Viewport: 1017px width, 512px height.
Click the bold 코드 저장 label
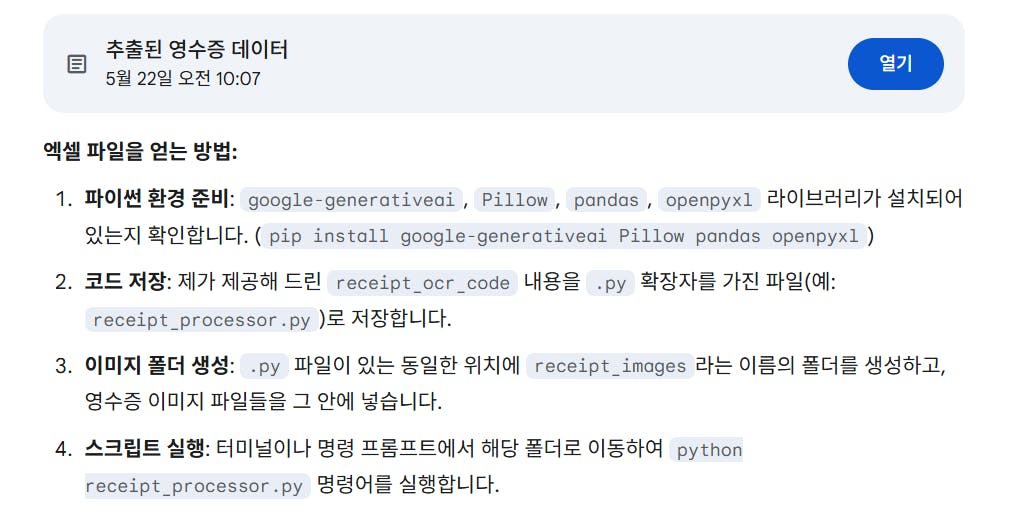pos(125,282)
